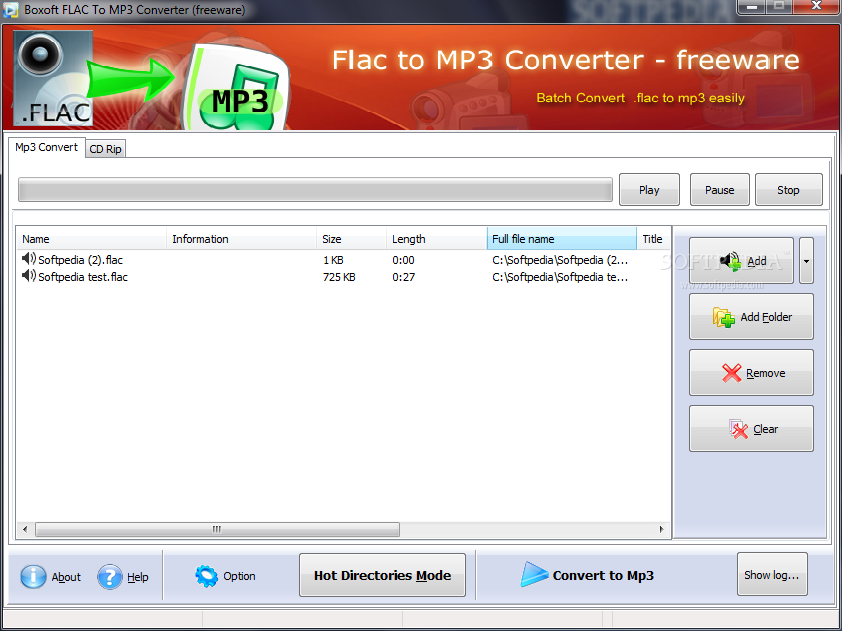Viewport: 842px width, 631px height.
Task: Click the Help question mark icon
Action: point(110,576)
